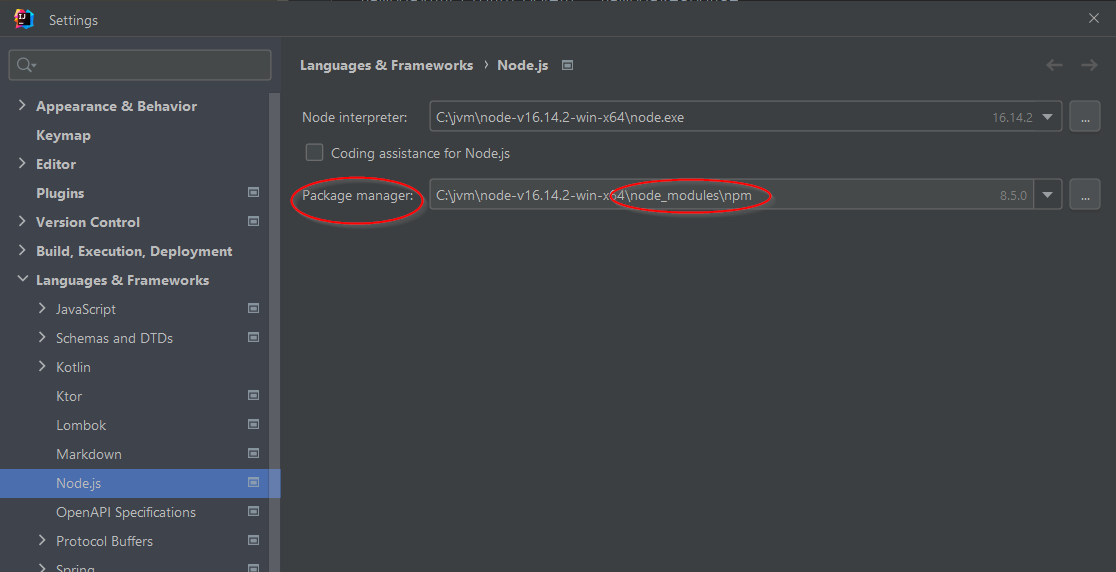Click the project-level icon beside Version Control

coord(253,221)
